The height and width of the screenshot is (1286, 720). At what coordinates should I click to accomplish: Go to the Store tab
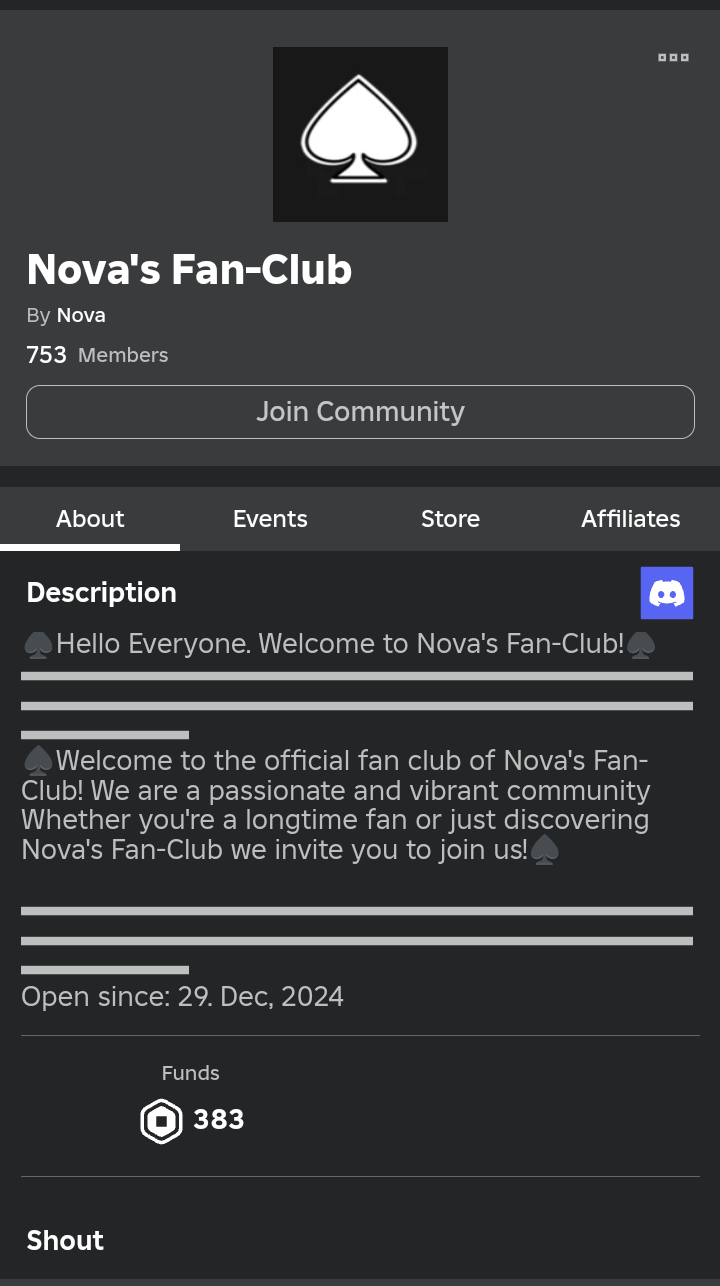pyautogui.click(x=450, y=519)
